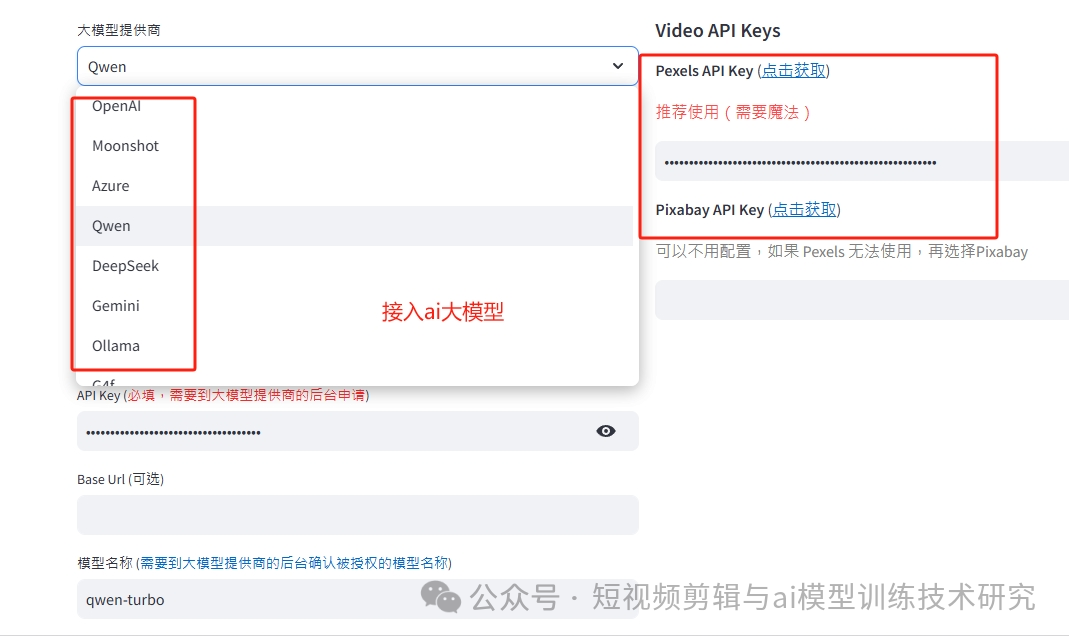The image size is (1069, 640).
Task: Select Gemini from the dropdown list
Action: tap(354, 305)
